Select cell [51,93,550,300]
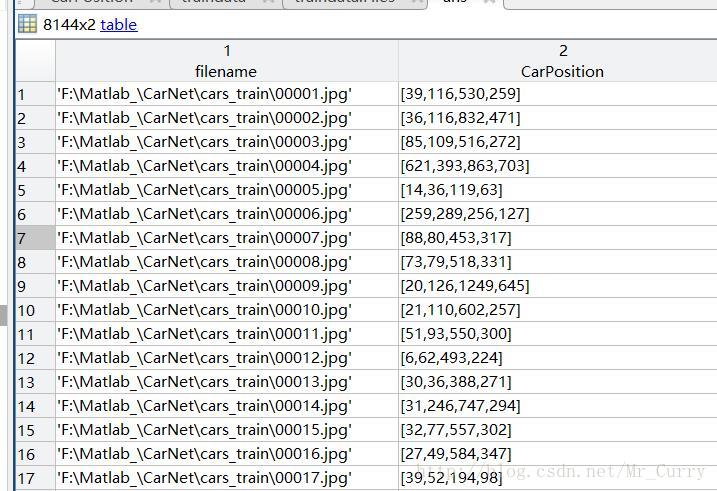This screenshot has height=491, width=717. (558, 334)
